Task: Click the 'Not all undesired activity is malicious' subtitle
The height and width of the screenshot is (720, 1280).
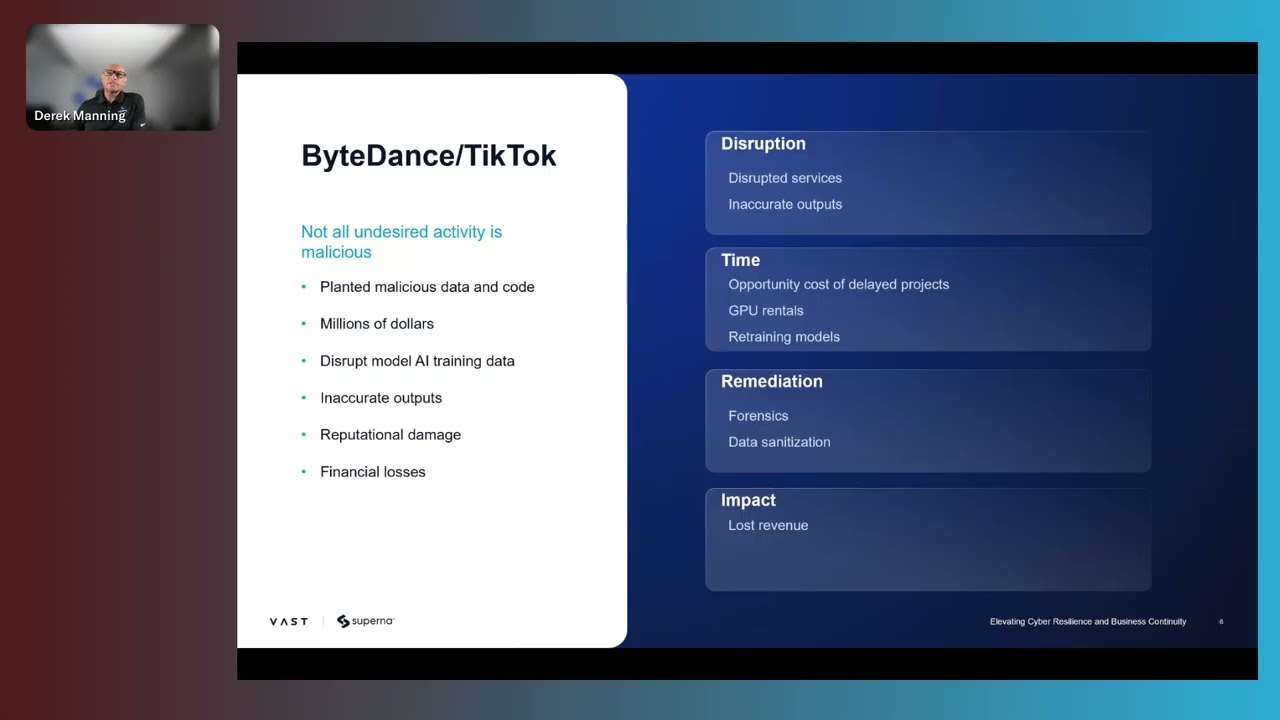Action: (x=401, y=242)
